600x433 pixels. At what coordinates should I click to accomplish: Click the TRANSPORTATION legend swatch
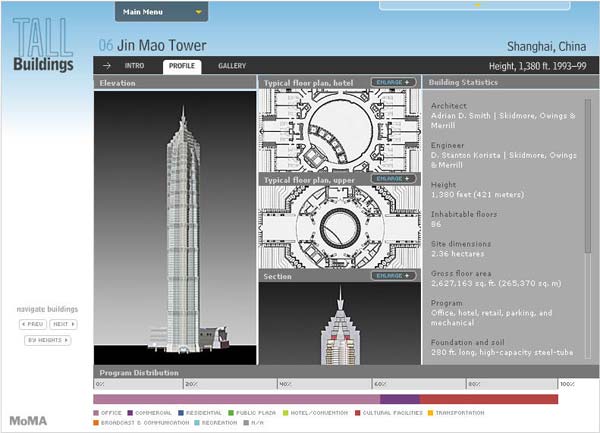pyautogui.click(x=430, y=413)
